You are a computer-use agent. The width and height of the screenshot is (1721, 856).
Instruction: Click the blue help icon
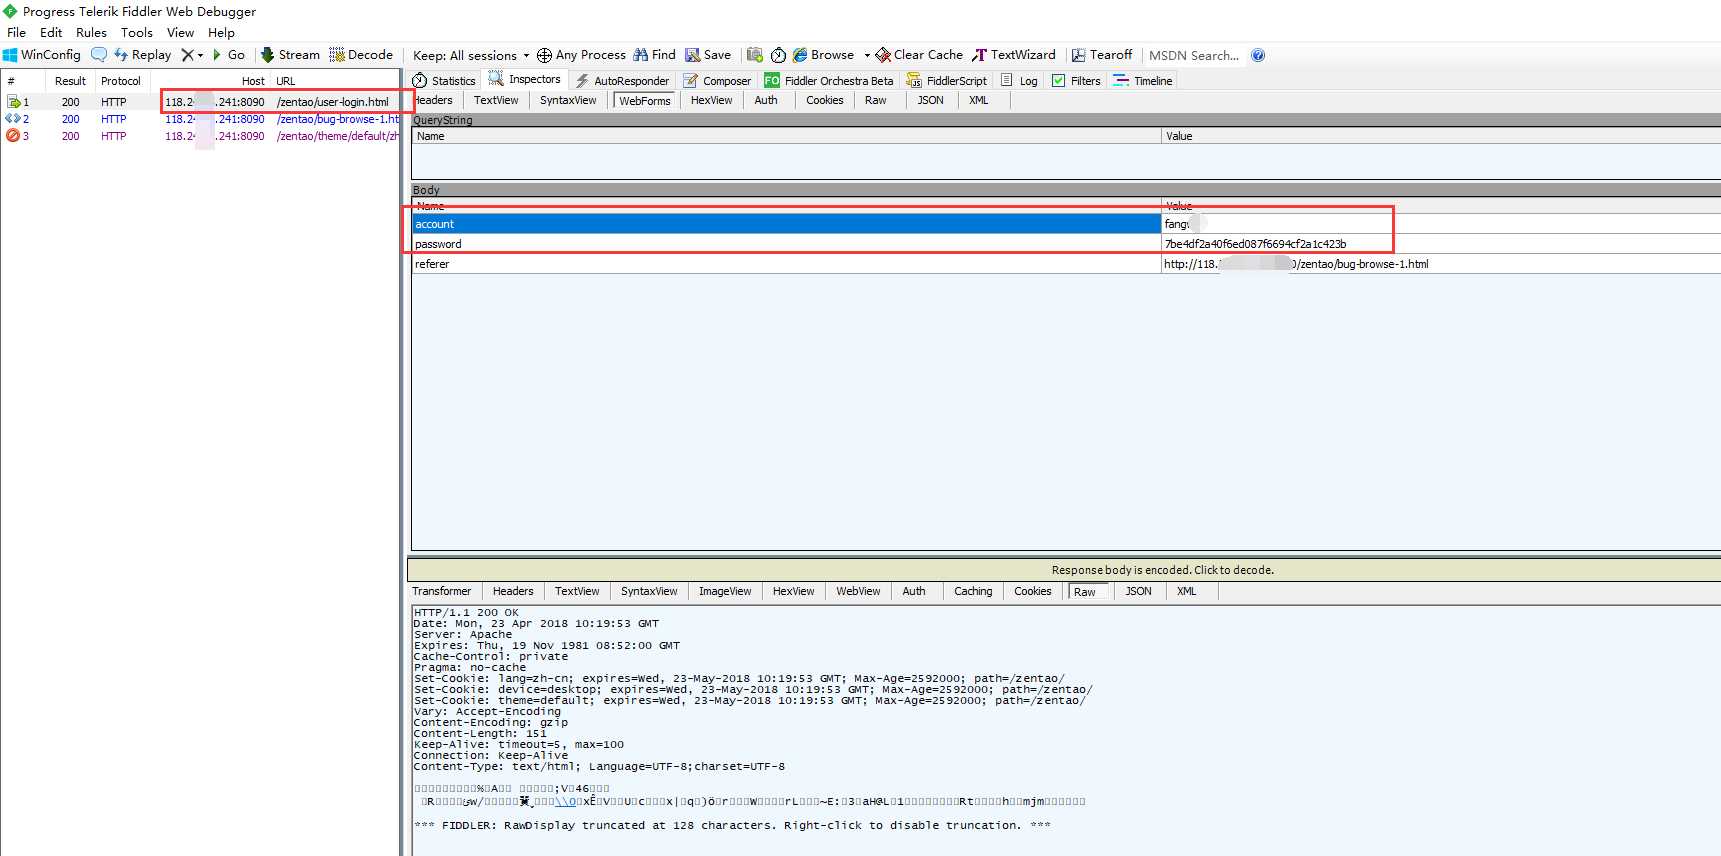[1258, 55]
